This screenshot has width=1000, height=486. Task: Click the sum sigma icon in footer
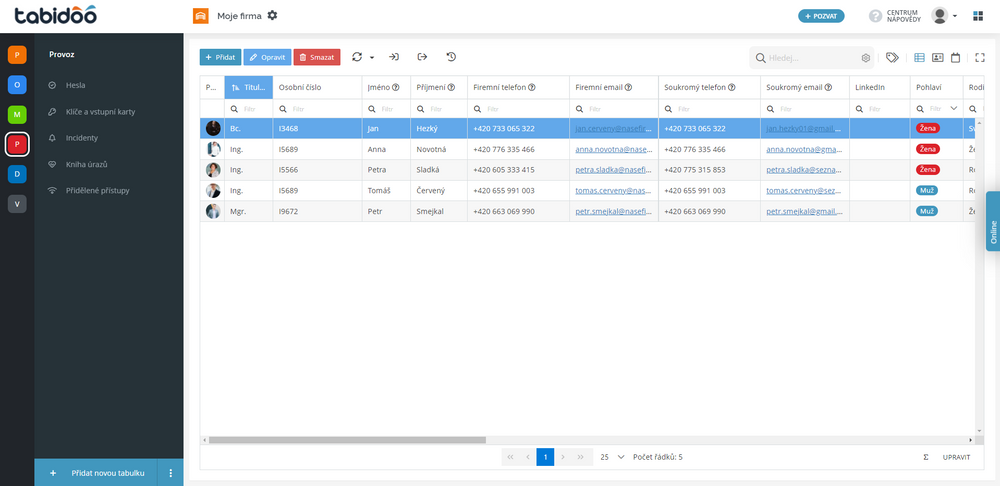(925, 457)
